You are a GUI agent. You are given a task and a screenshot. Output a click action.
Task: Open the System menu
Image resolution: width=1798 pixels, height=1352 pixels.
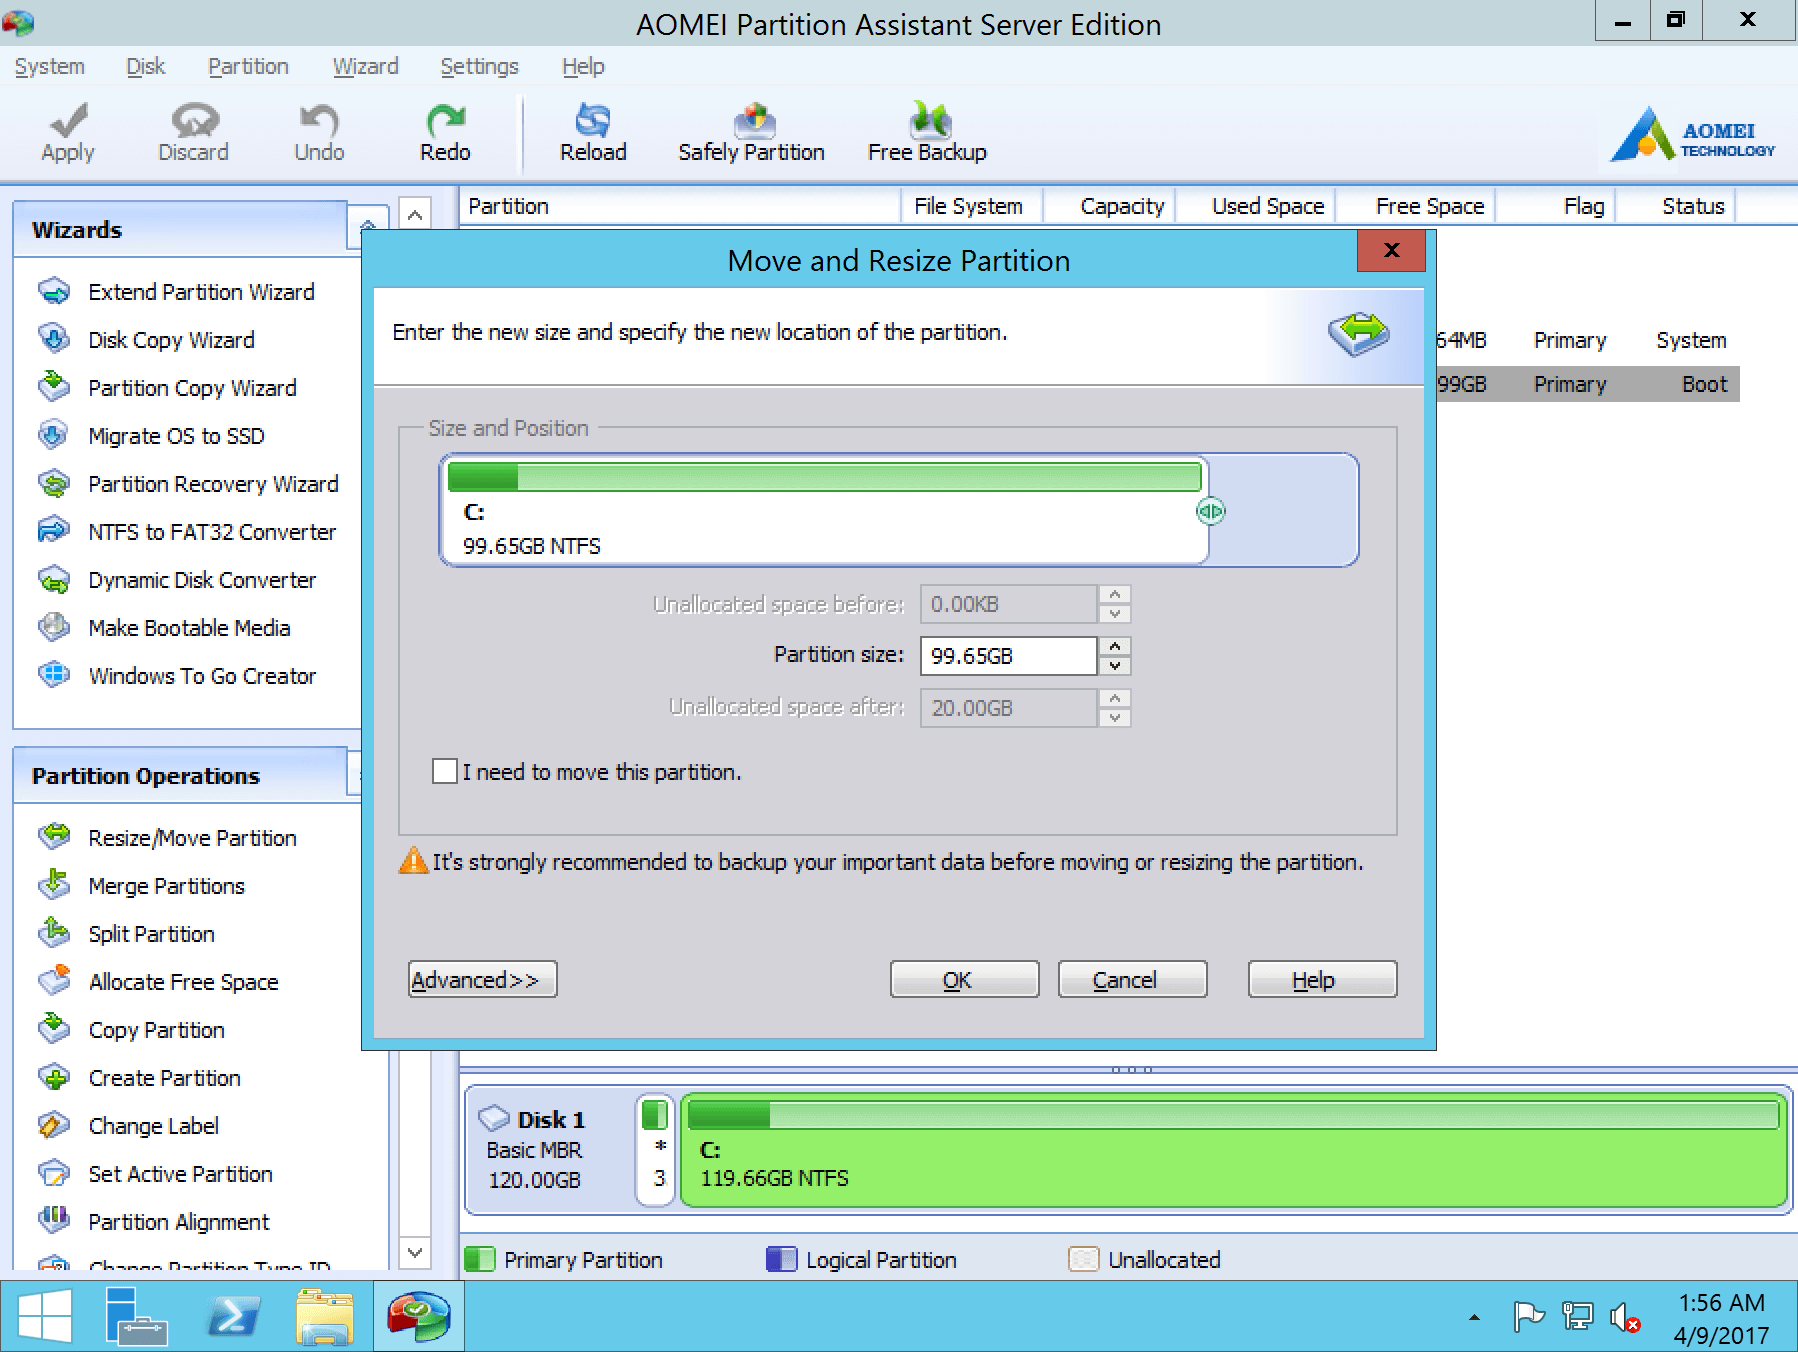[x=49, y=67]
